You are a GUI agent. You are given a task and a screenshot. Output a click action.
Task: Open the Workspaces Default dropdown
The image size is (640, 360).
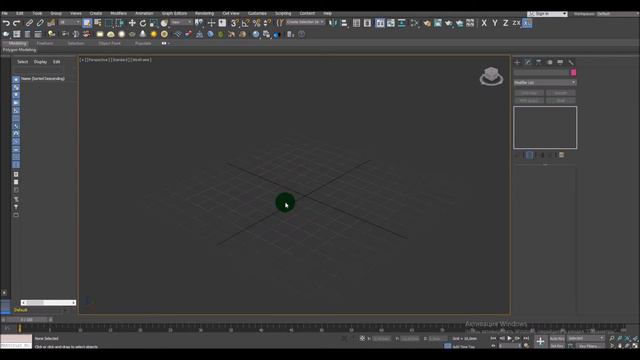[617, 14]
